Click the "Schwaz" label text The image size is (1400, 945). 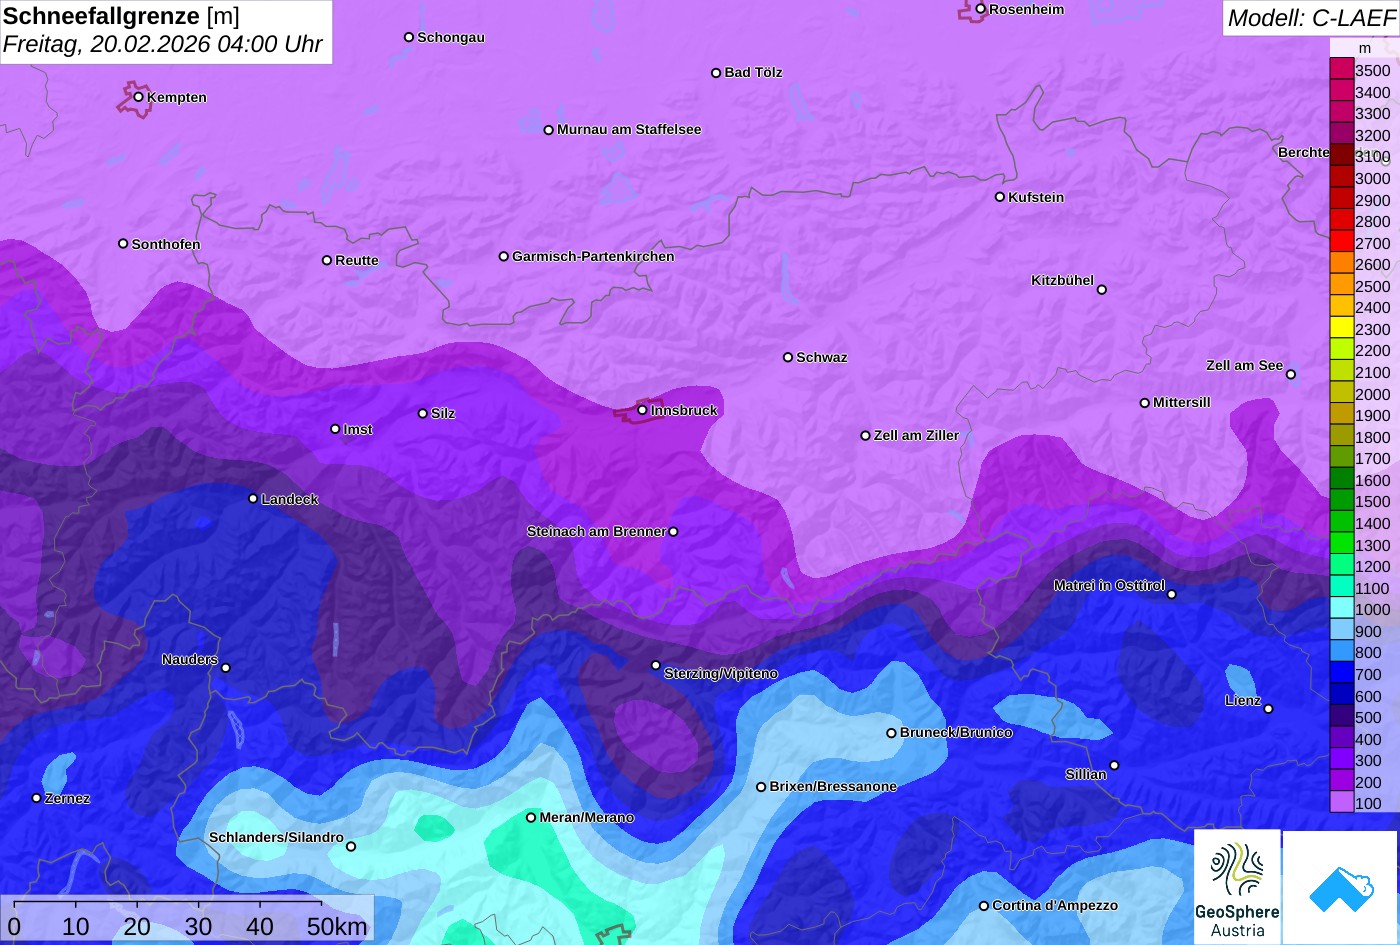tap(822, 357)
